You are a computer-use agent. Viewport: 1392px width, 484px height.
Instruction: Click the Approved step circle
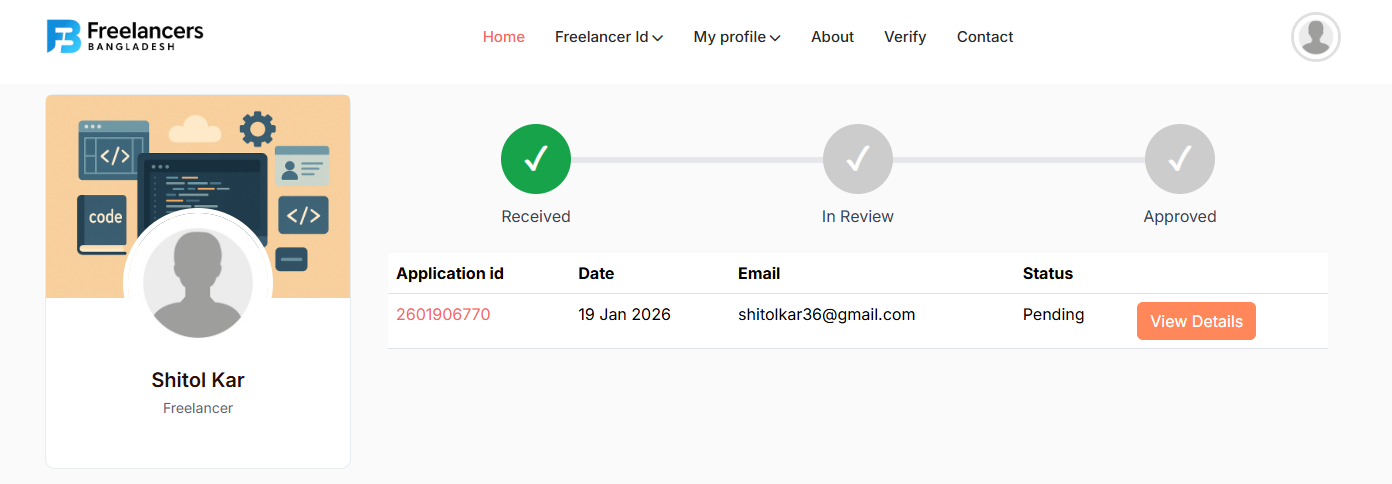coord(1179,159)
